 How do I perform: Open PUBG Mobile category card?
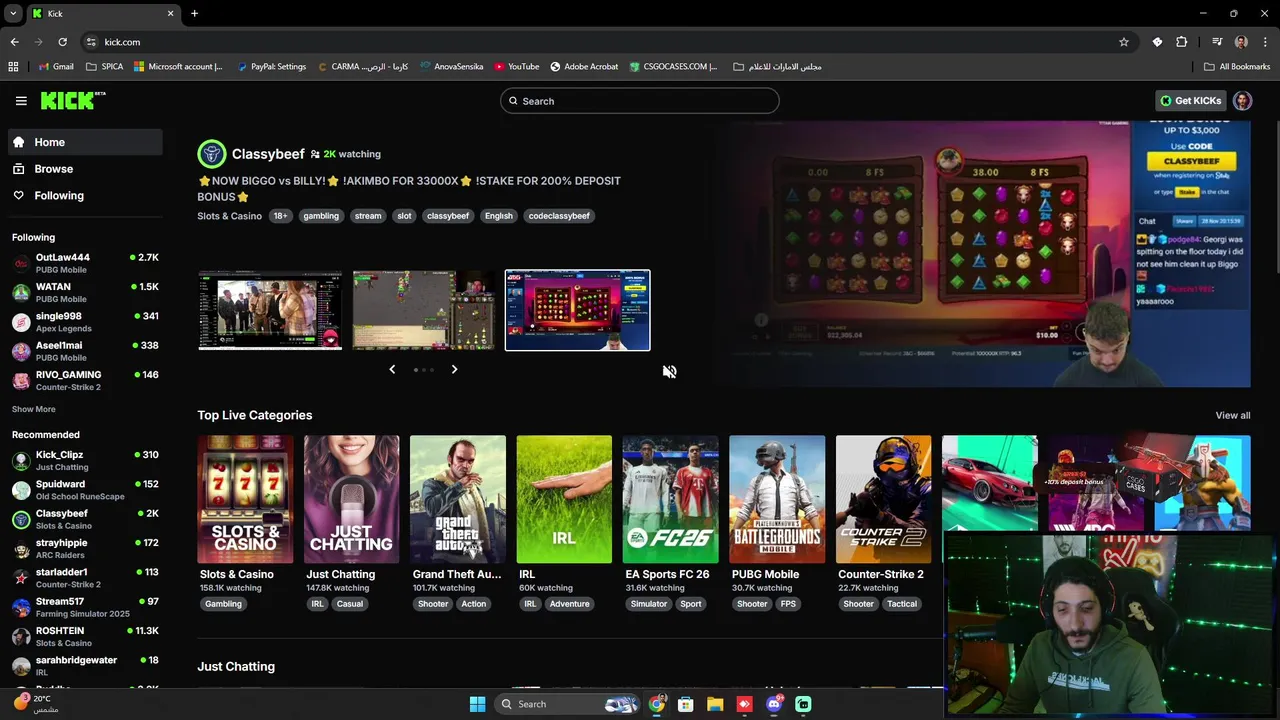[777, 499]
